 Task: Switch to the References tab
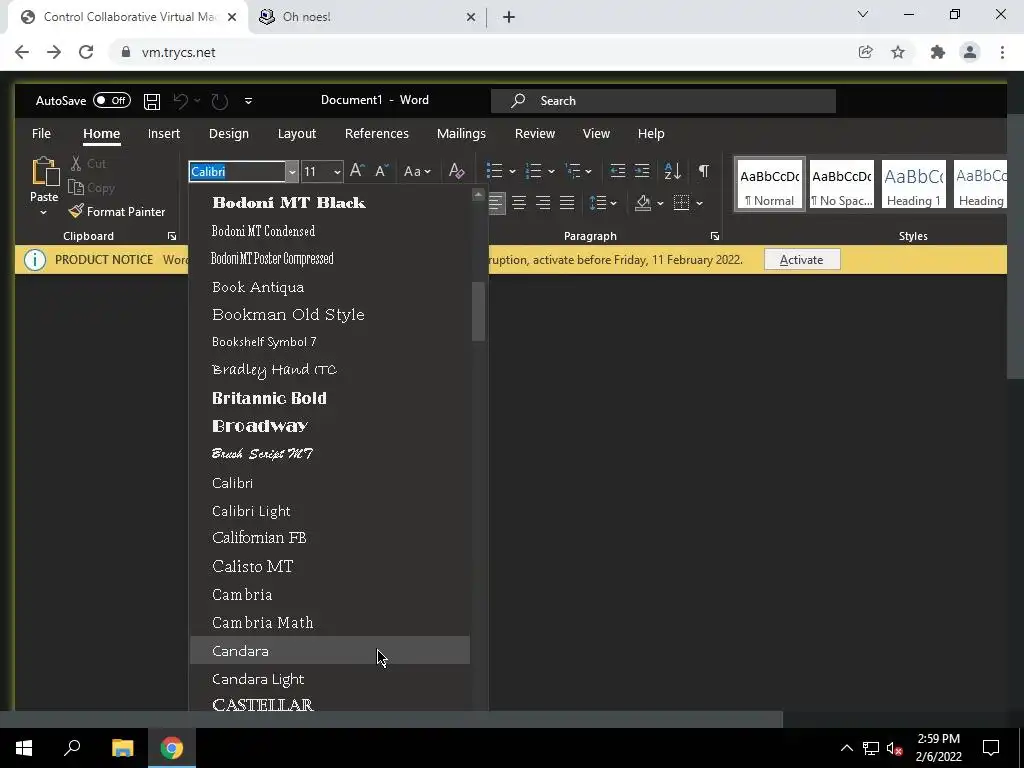[377, 133]
